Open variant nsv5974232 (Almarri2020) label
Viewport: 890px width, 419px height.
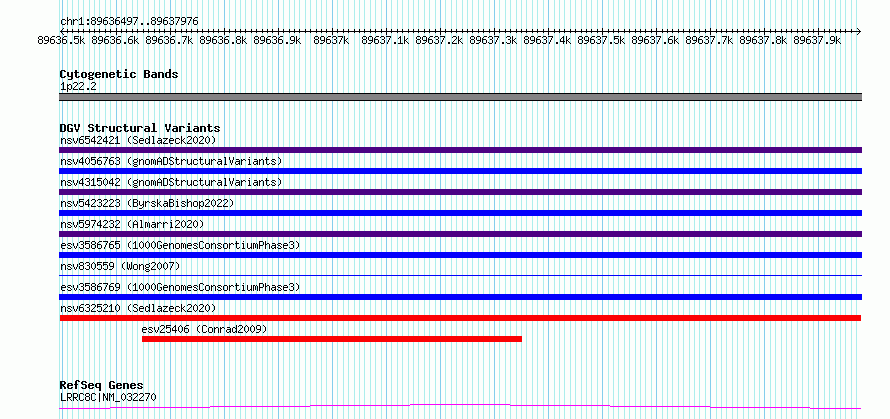(x=132, y=224)
